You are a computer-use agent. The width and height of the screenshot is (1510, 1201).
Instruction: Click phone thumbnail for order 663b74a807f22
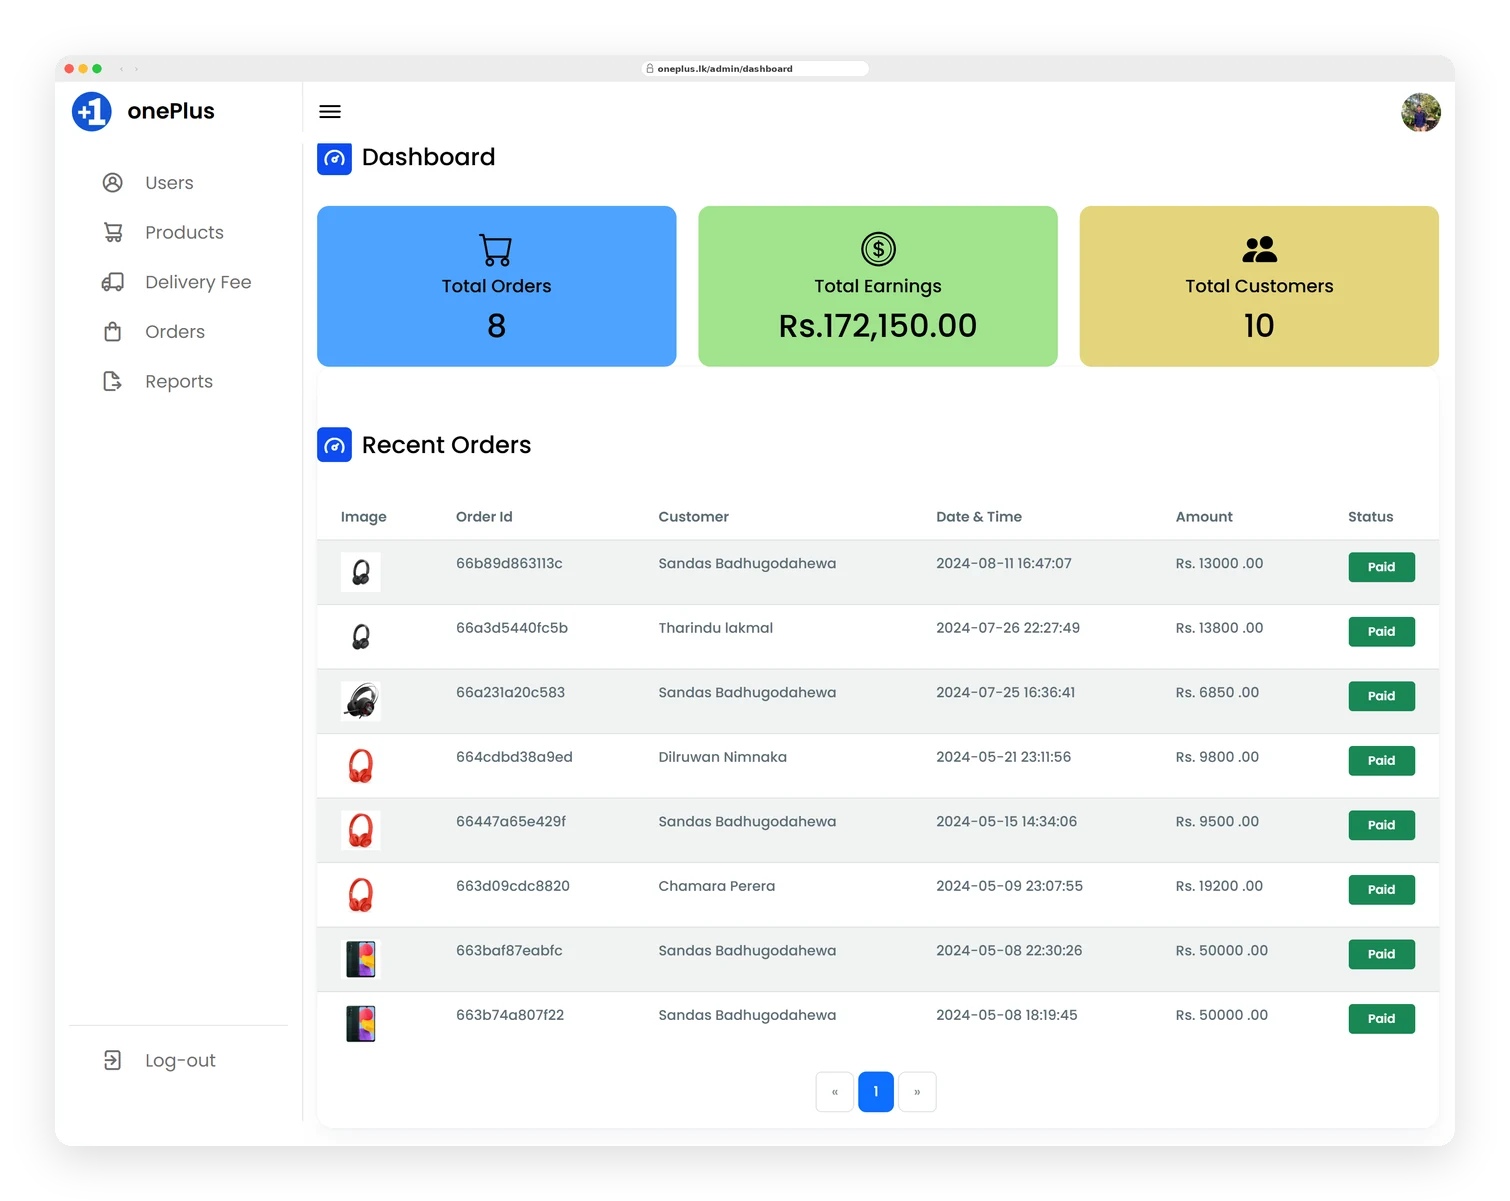[x=361, y=1023]
